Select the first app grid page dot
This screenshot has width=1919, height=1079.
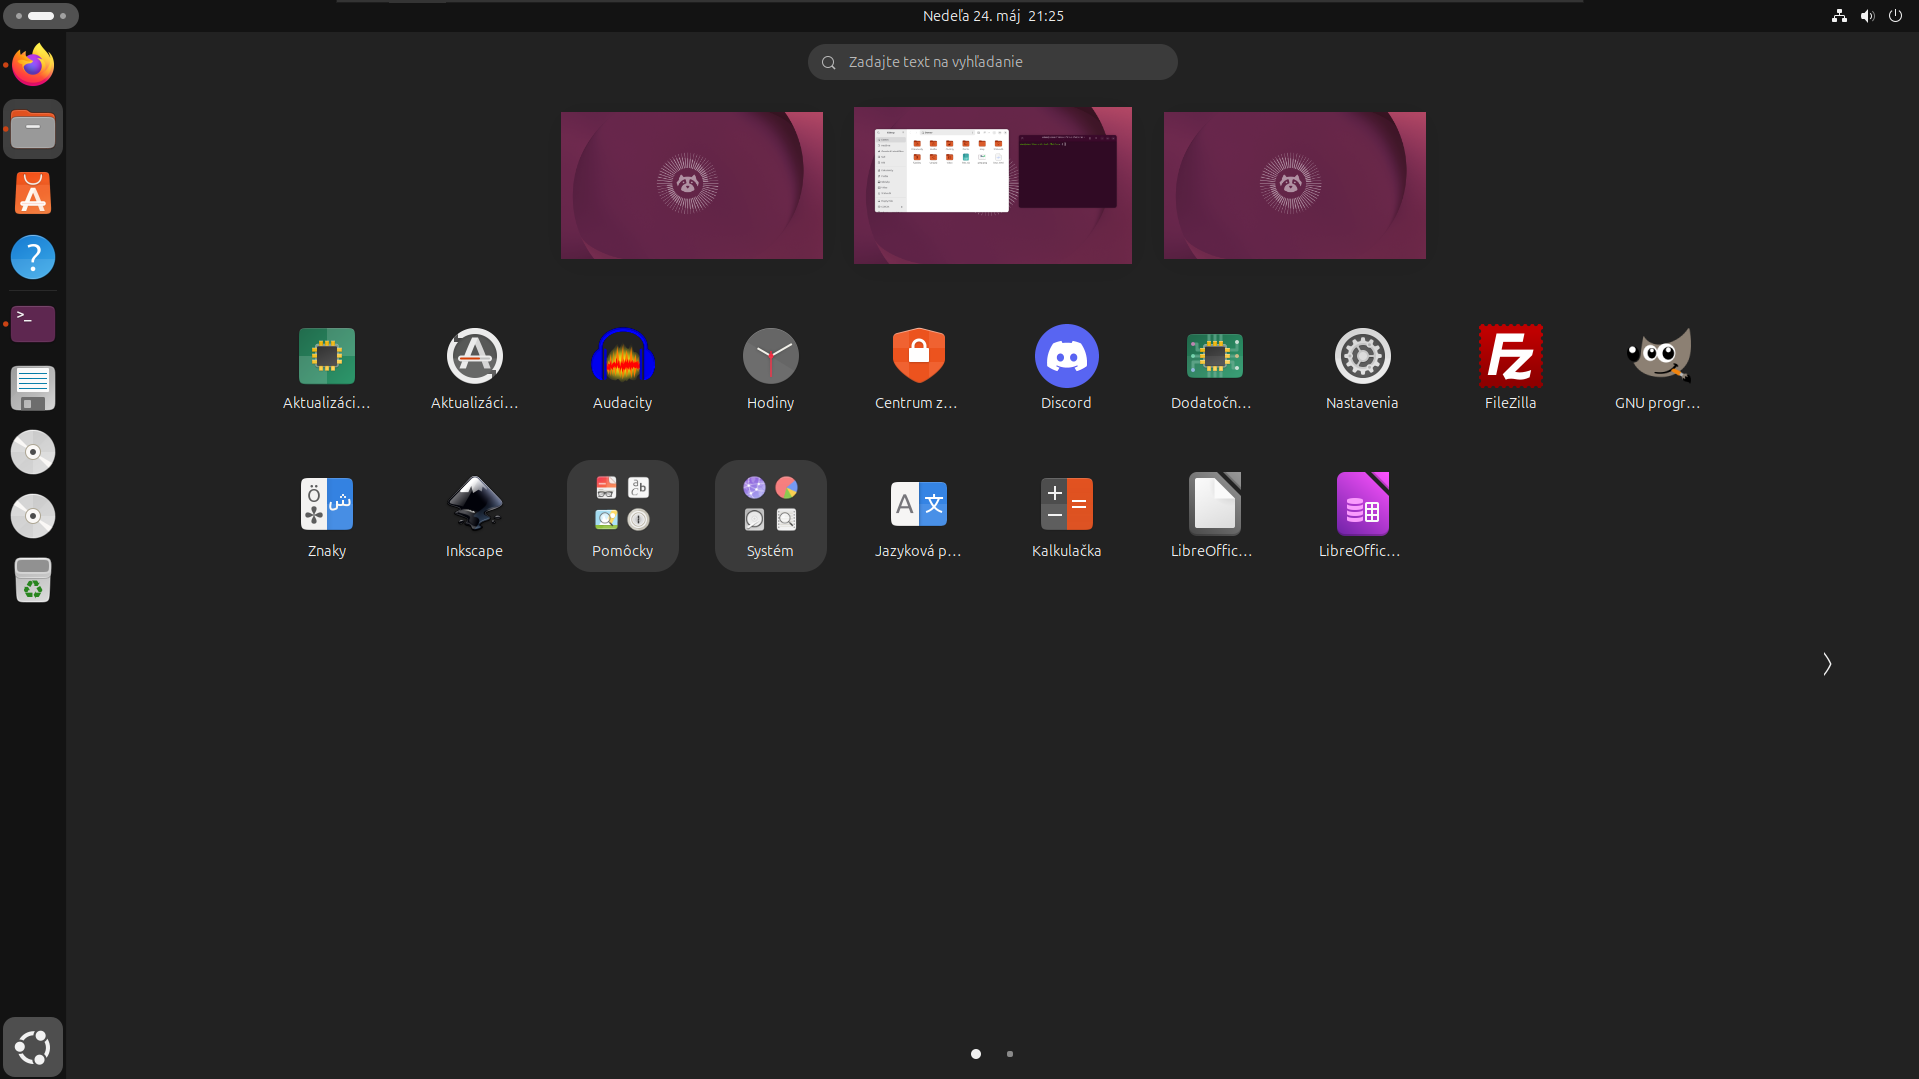(x=976, y=1054)
